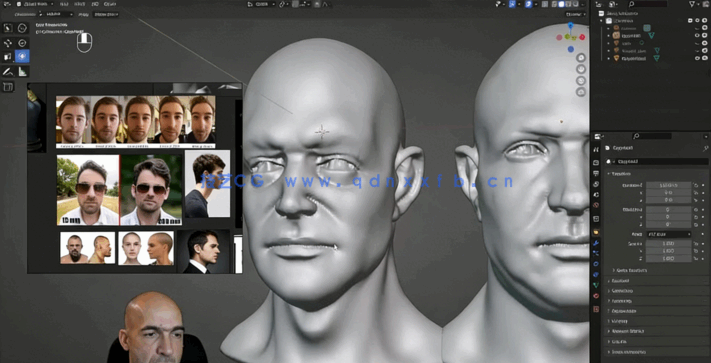Click the Location X value field

(668, 185)
